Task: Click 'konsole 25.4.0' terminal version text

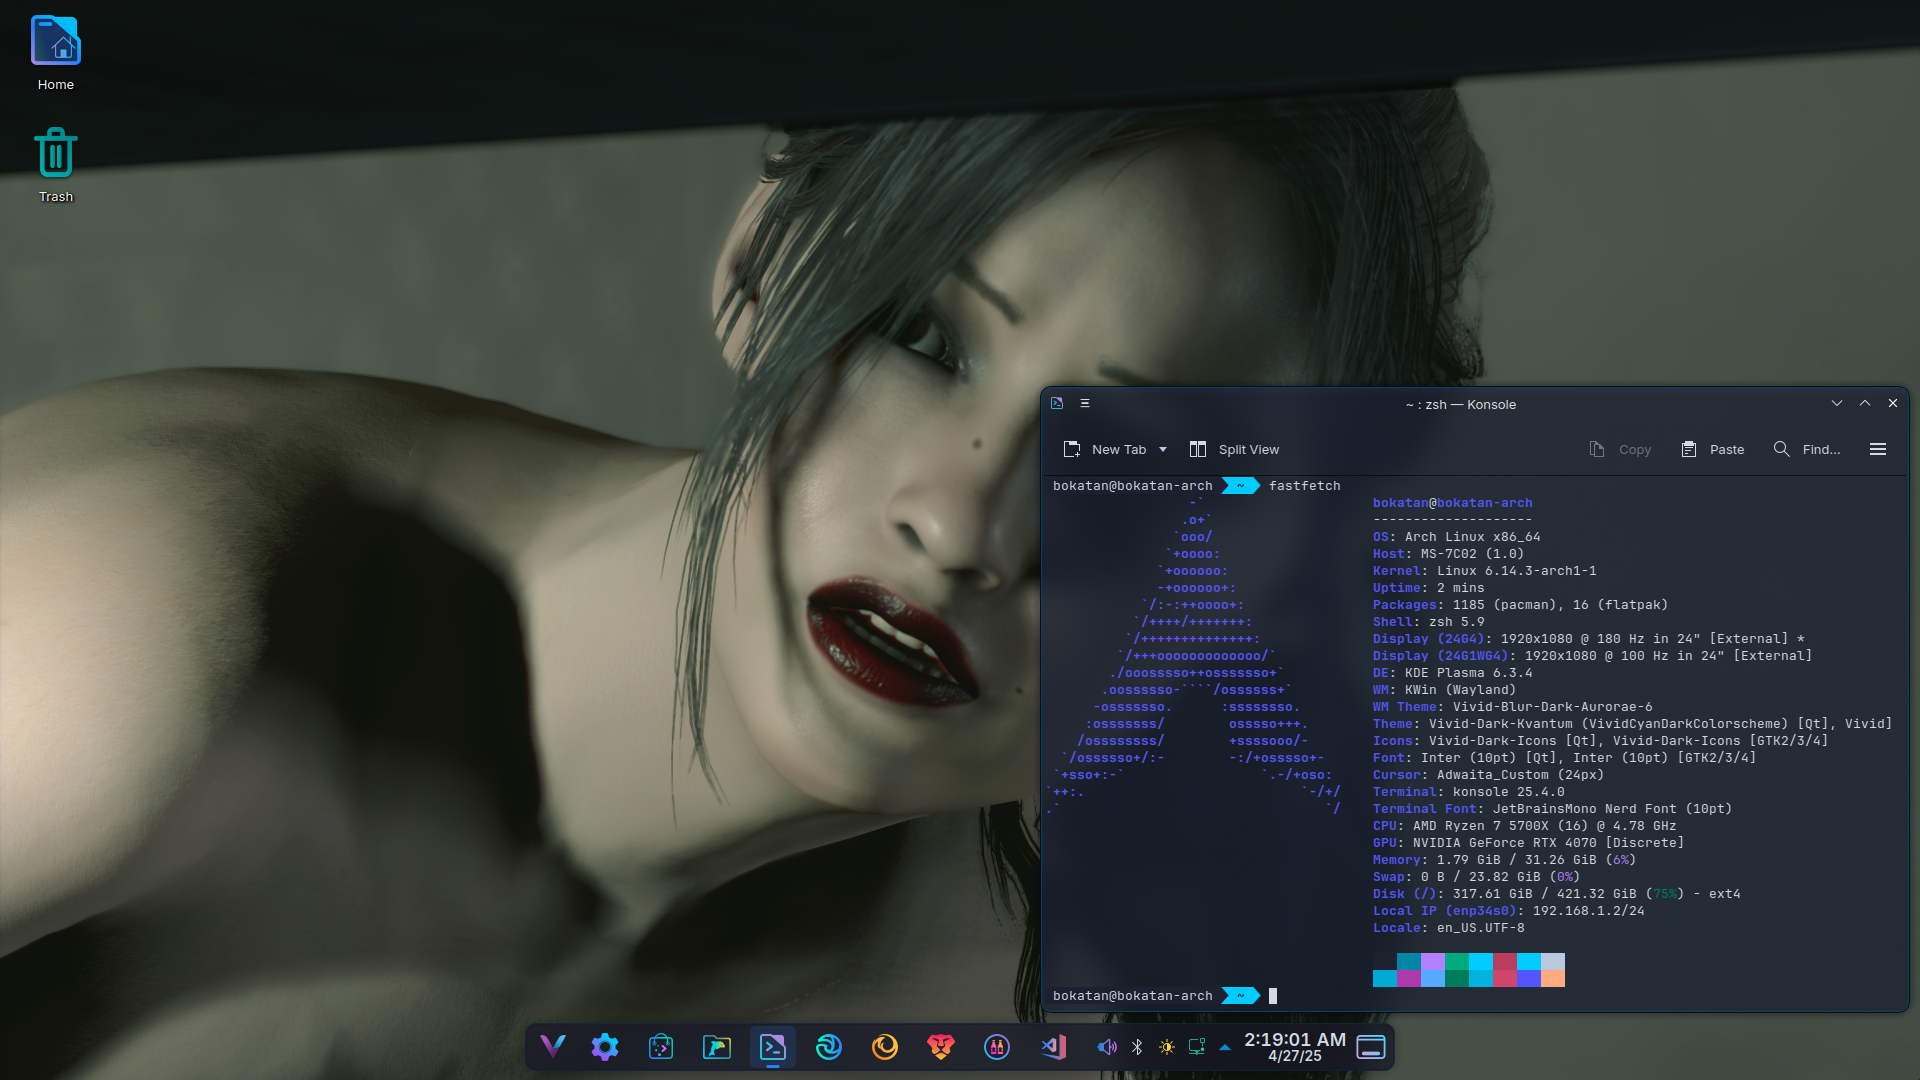Action: point(1508,792)
